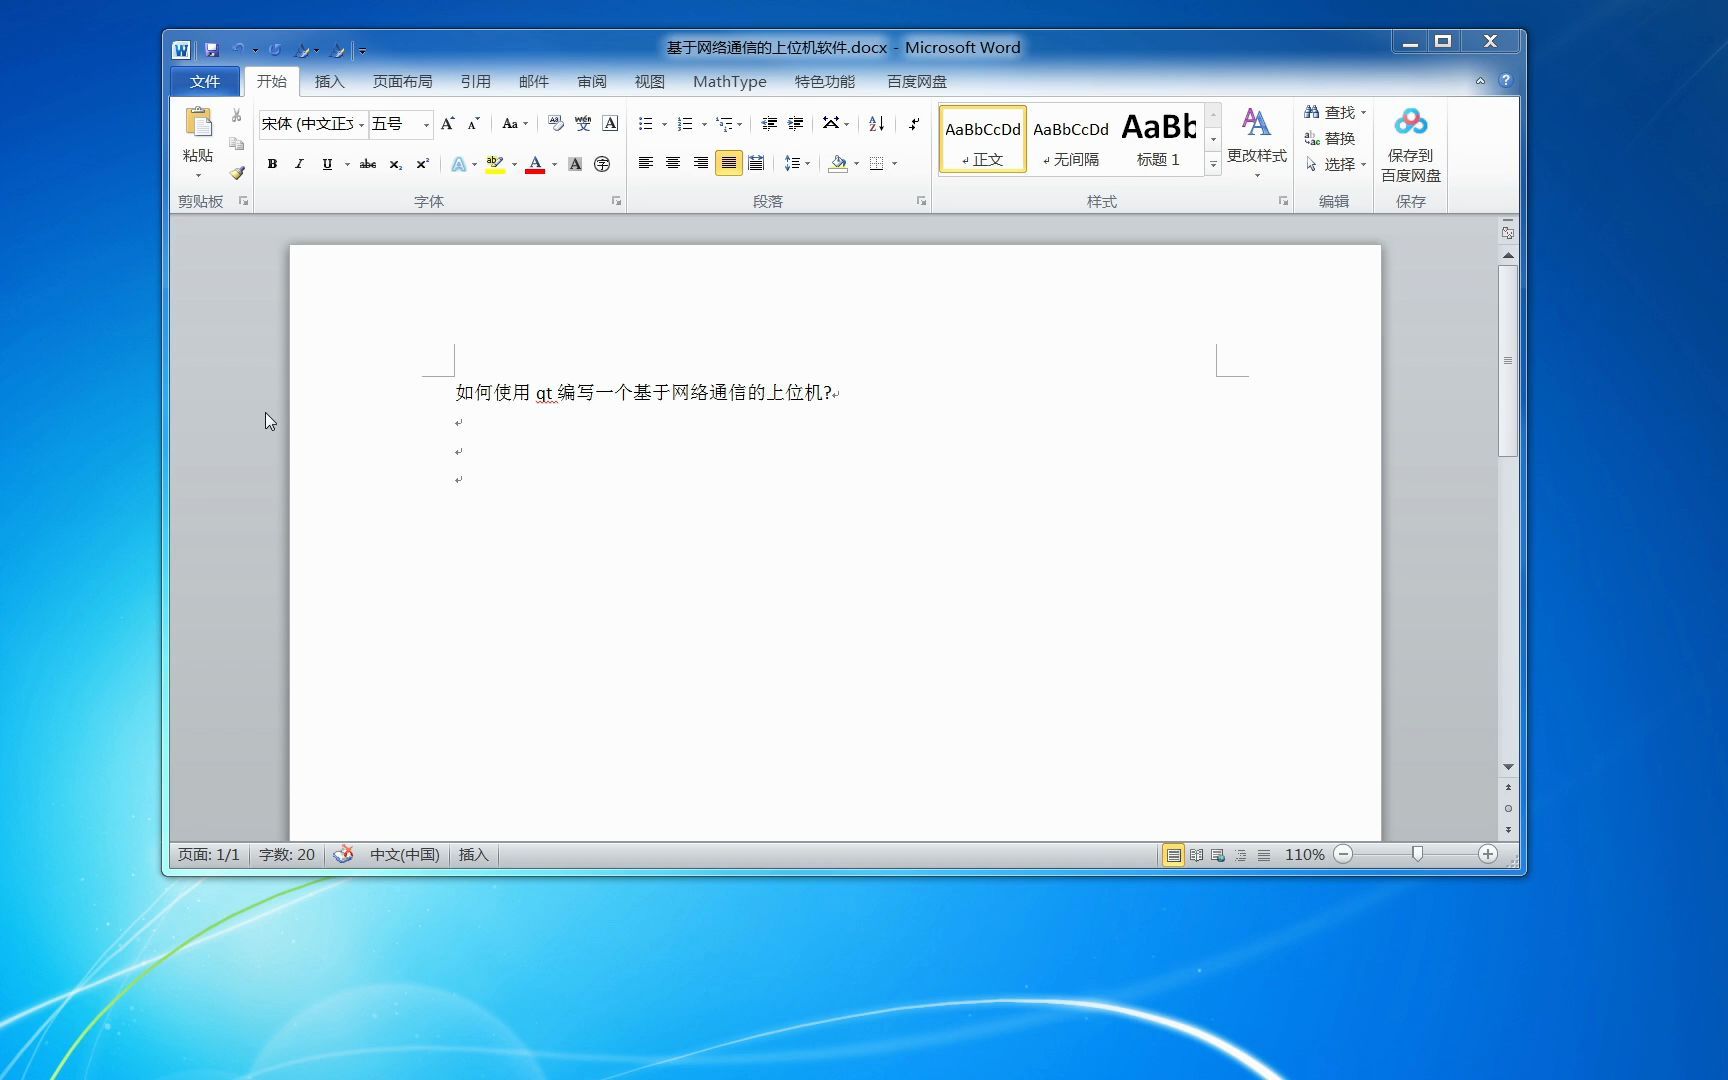Switch to the 页面布局 tab

(x=403, y=82)
